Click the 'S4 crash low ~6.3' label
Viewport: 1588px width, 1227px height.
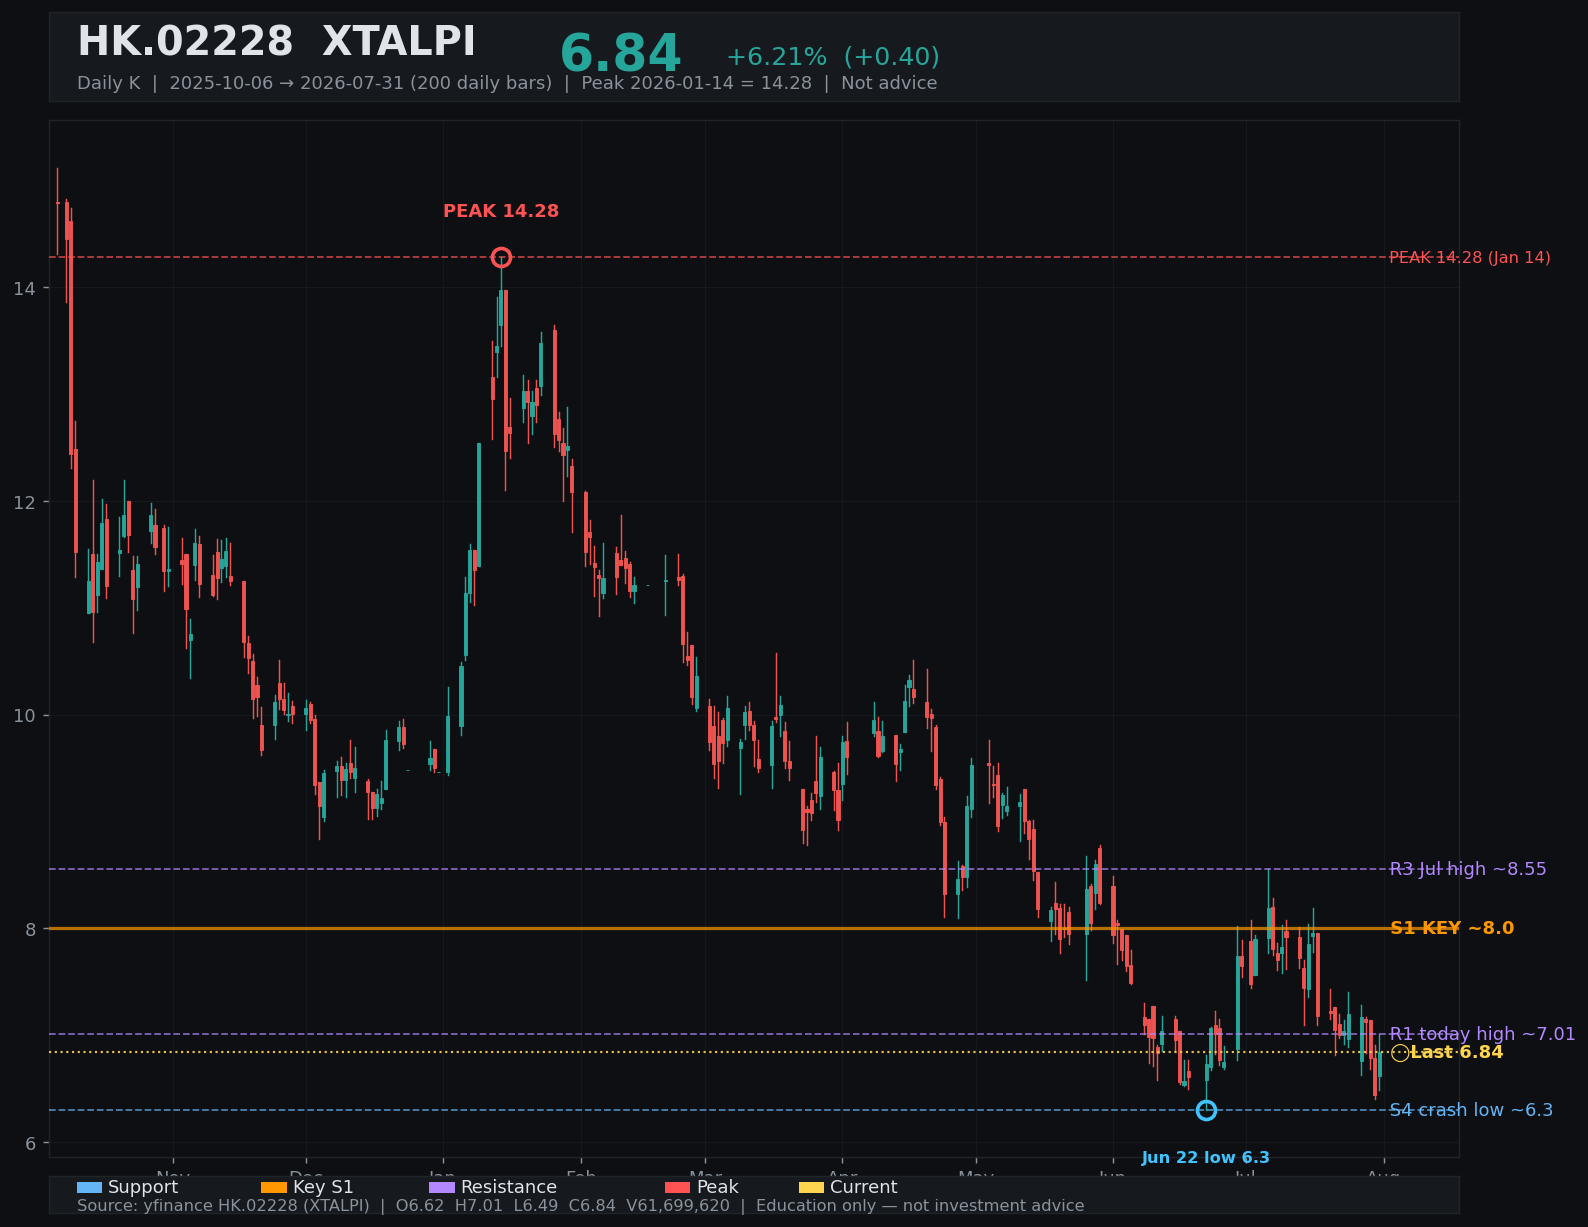pos(1471,1110)
